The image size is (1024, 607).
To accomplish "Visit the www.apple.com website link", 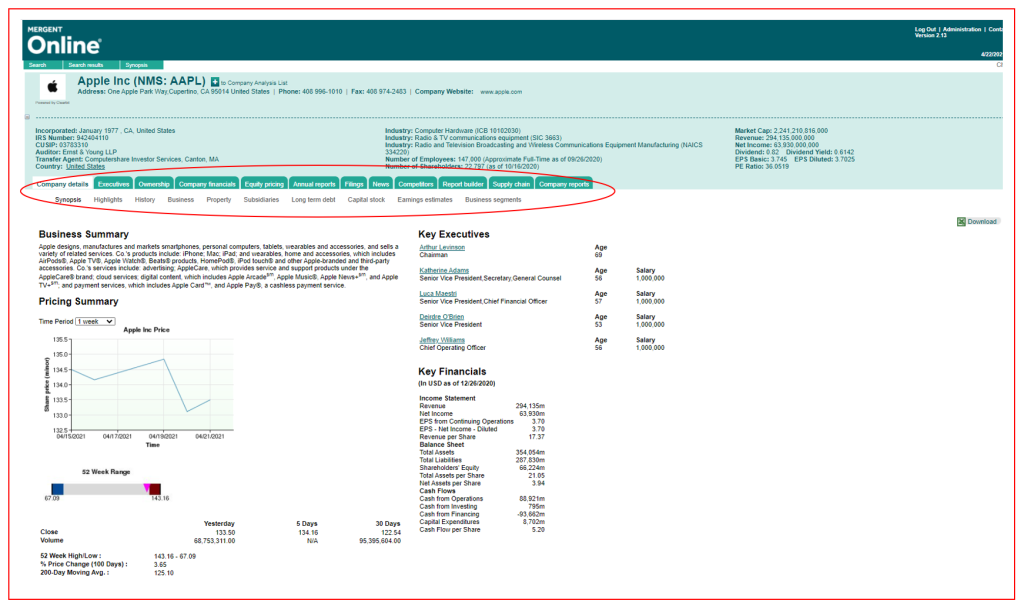I will 501,92.
